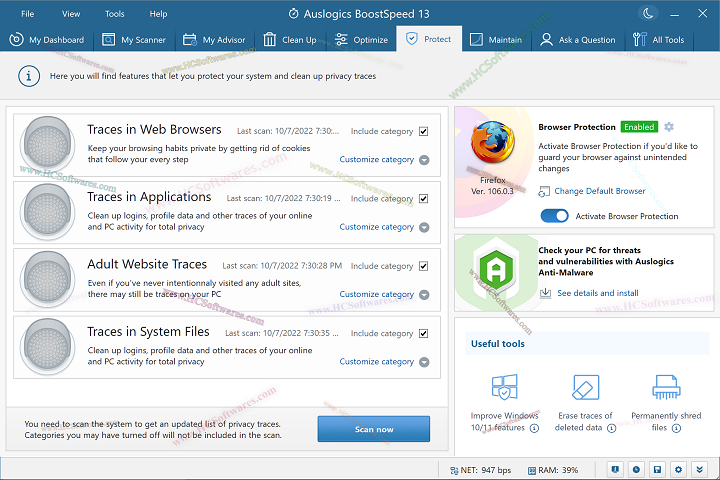This screenshot has height=480, width=720.
Task: Open the Tools menu
Action: [x=115, y=14]
